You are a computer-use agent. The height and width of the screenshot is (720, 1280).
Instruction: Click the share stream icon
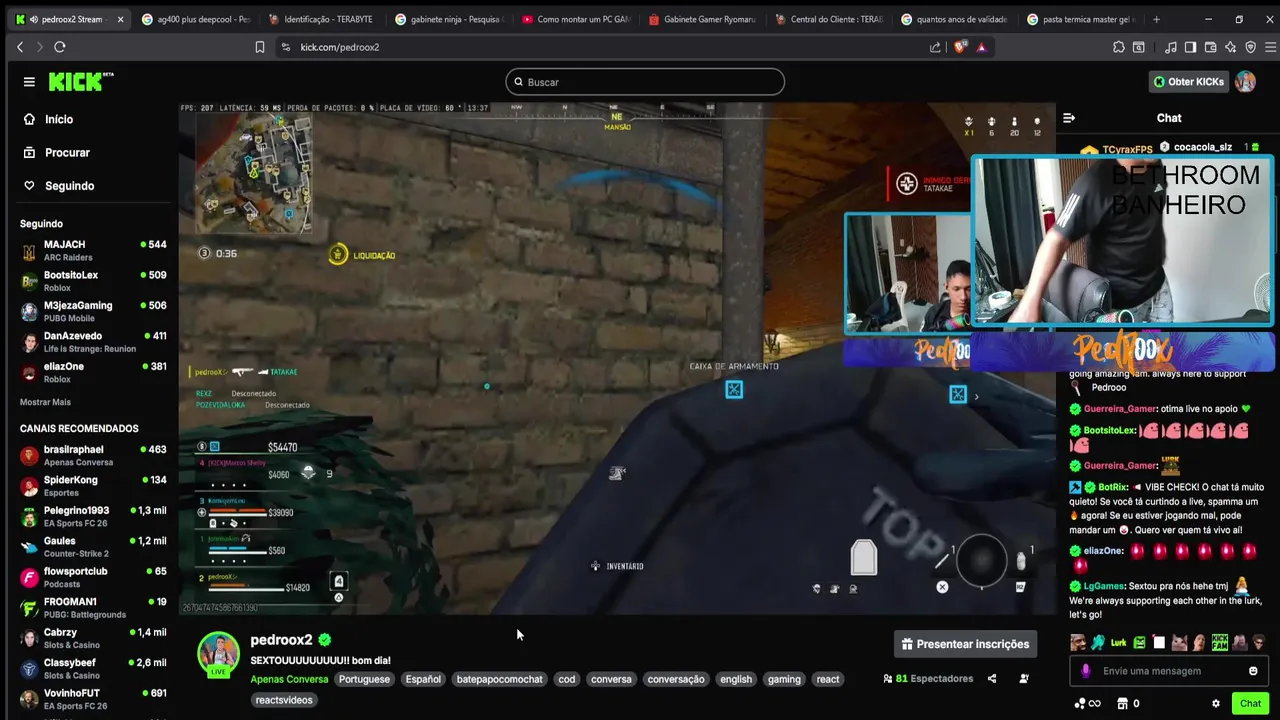(992, 679)
